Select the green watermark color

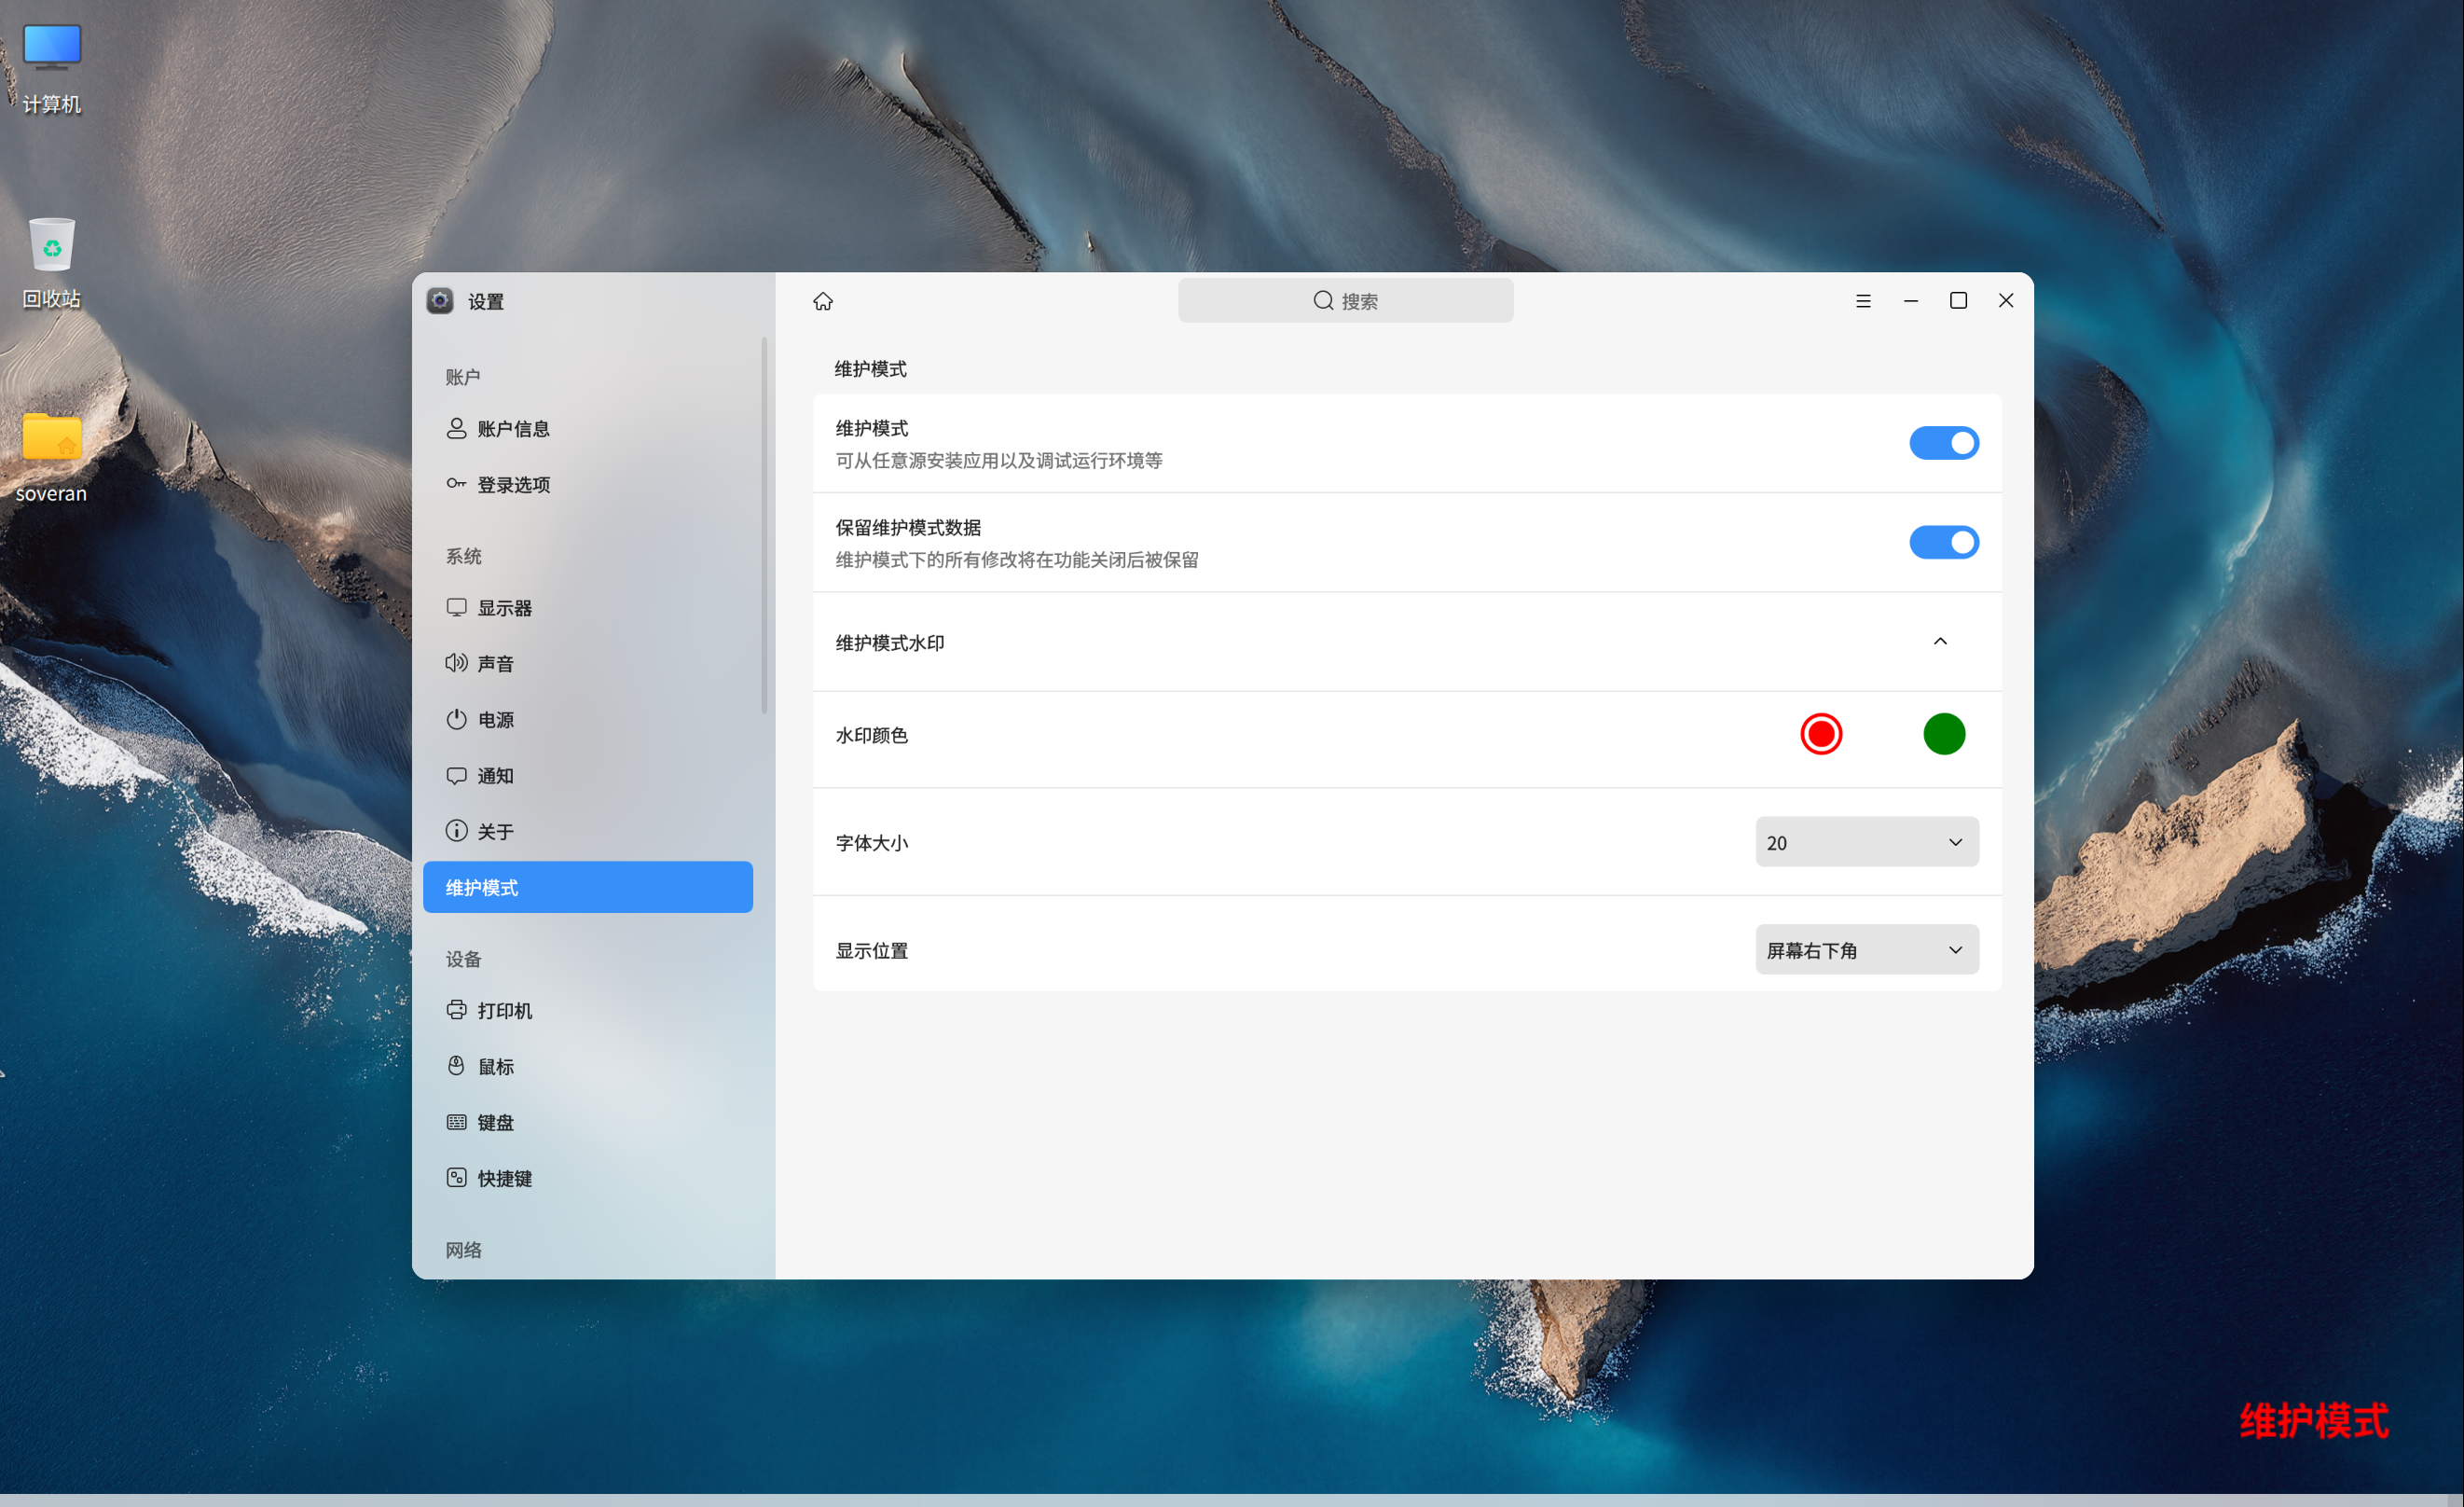[x=1943, y=734]
